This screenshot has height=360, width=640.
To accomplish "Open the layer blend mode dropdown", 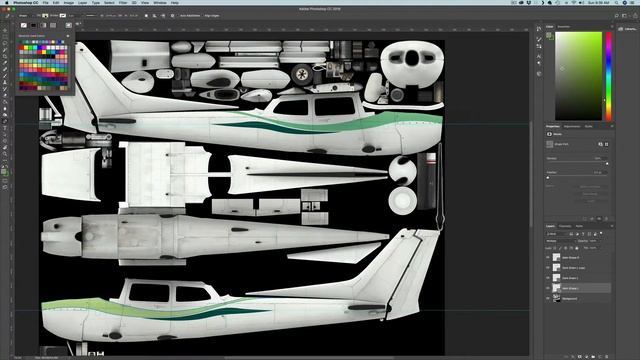I will (562, 241).
